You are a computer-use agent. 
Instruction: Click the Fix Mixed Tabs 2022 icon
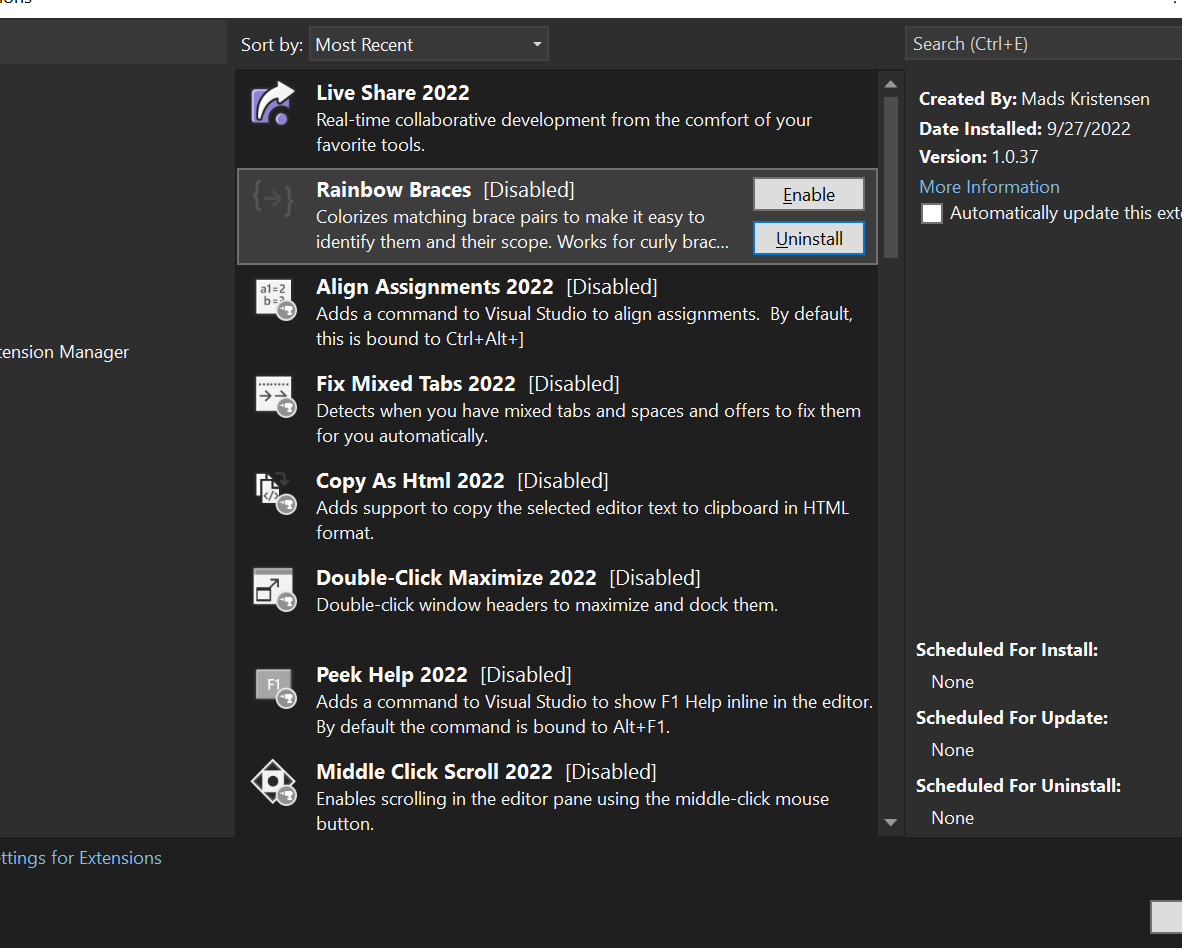tap(275, 396)
